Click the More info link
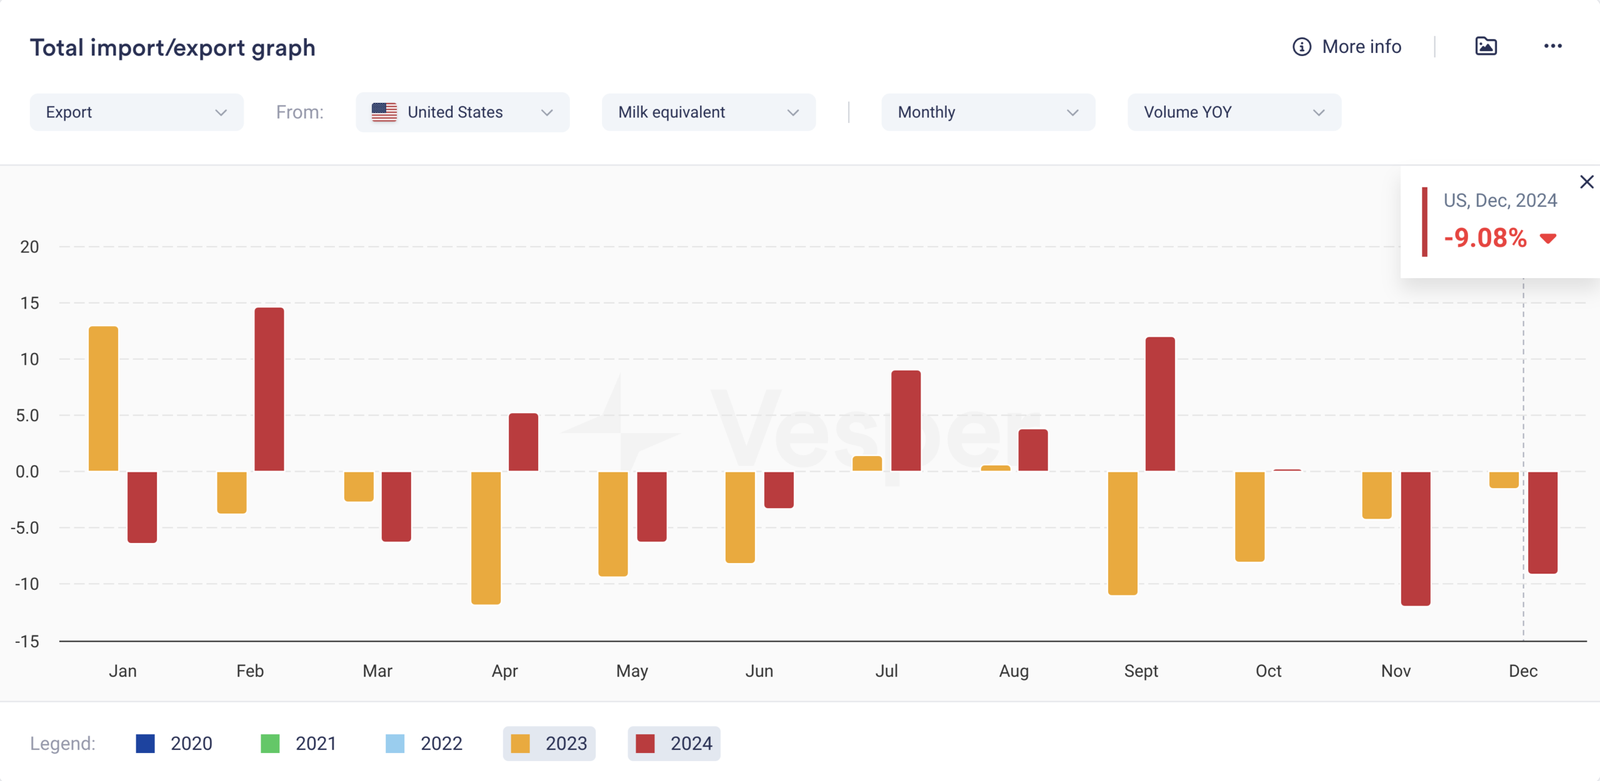The image size is (1600, 781). click(x=1361, y=47)
